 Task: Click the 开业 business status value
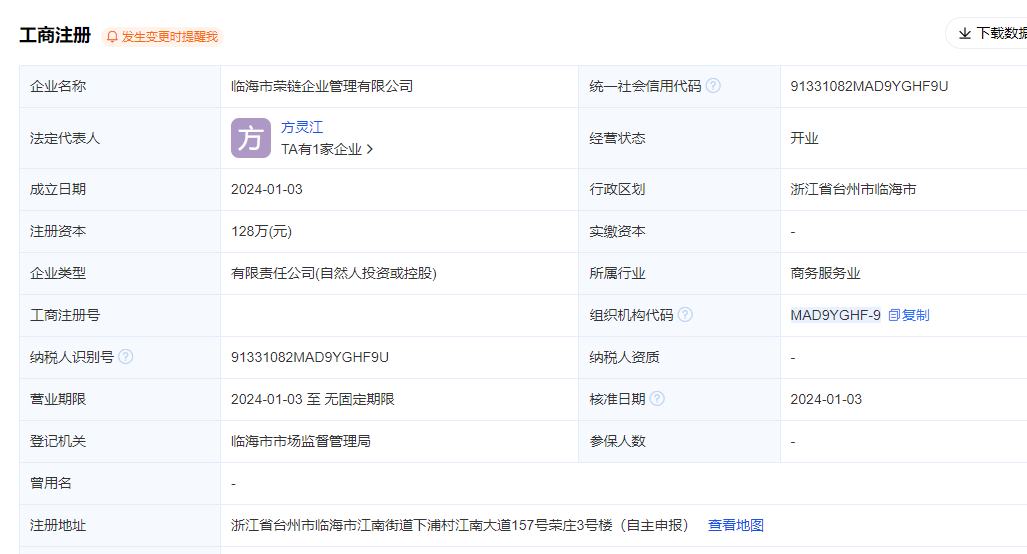tap(804, 138)
